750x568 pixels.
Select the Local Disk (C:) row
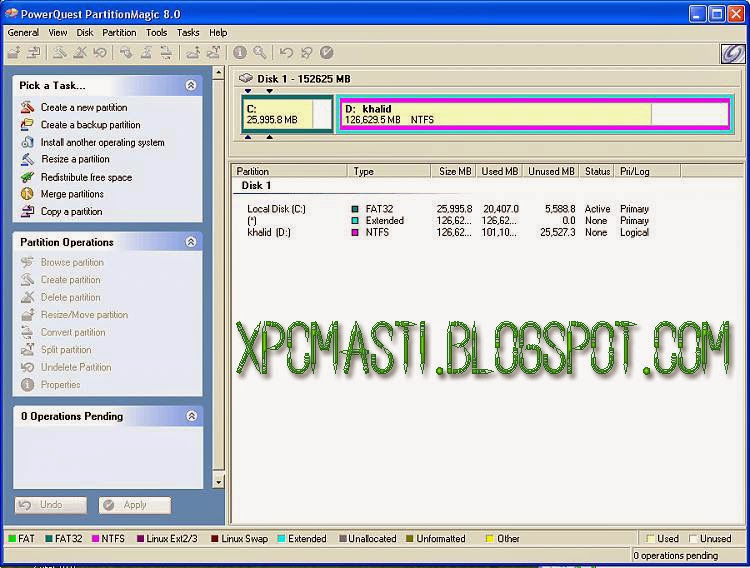[448, 209]
